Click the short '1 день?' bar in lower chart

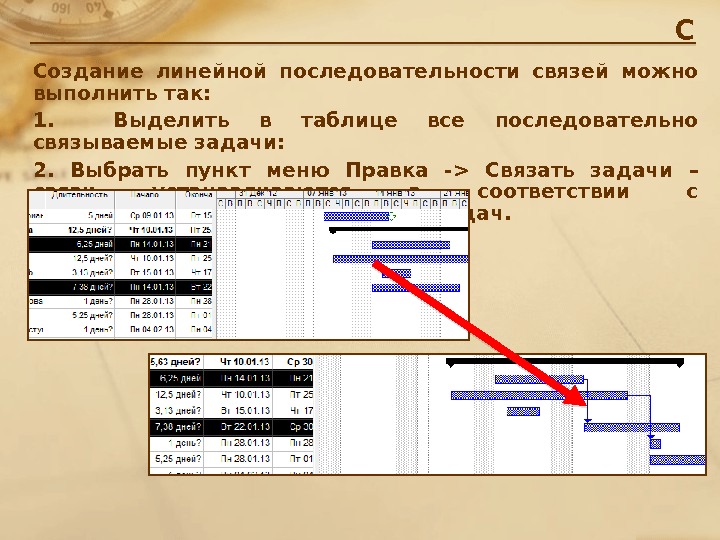(x=655, y=444)
